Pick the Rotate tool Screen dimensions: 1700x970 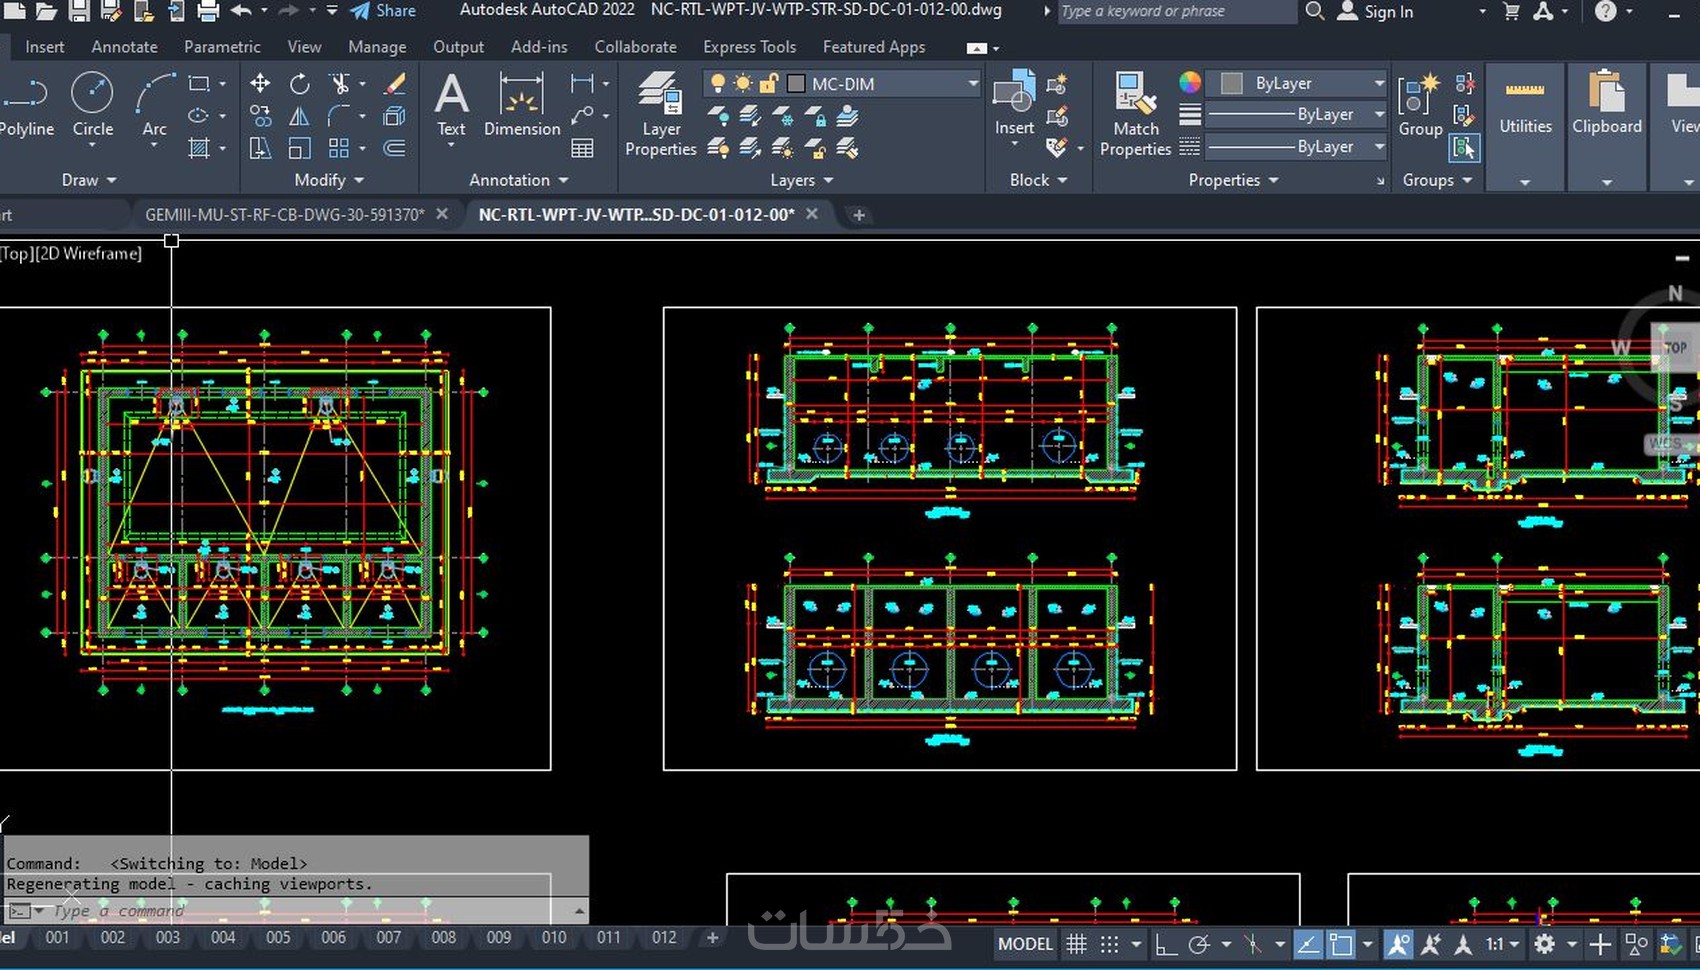299,84
